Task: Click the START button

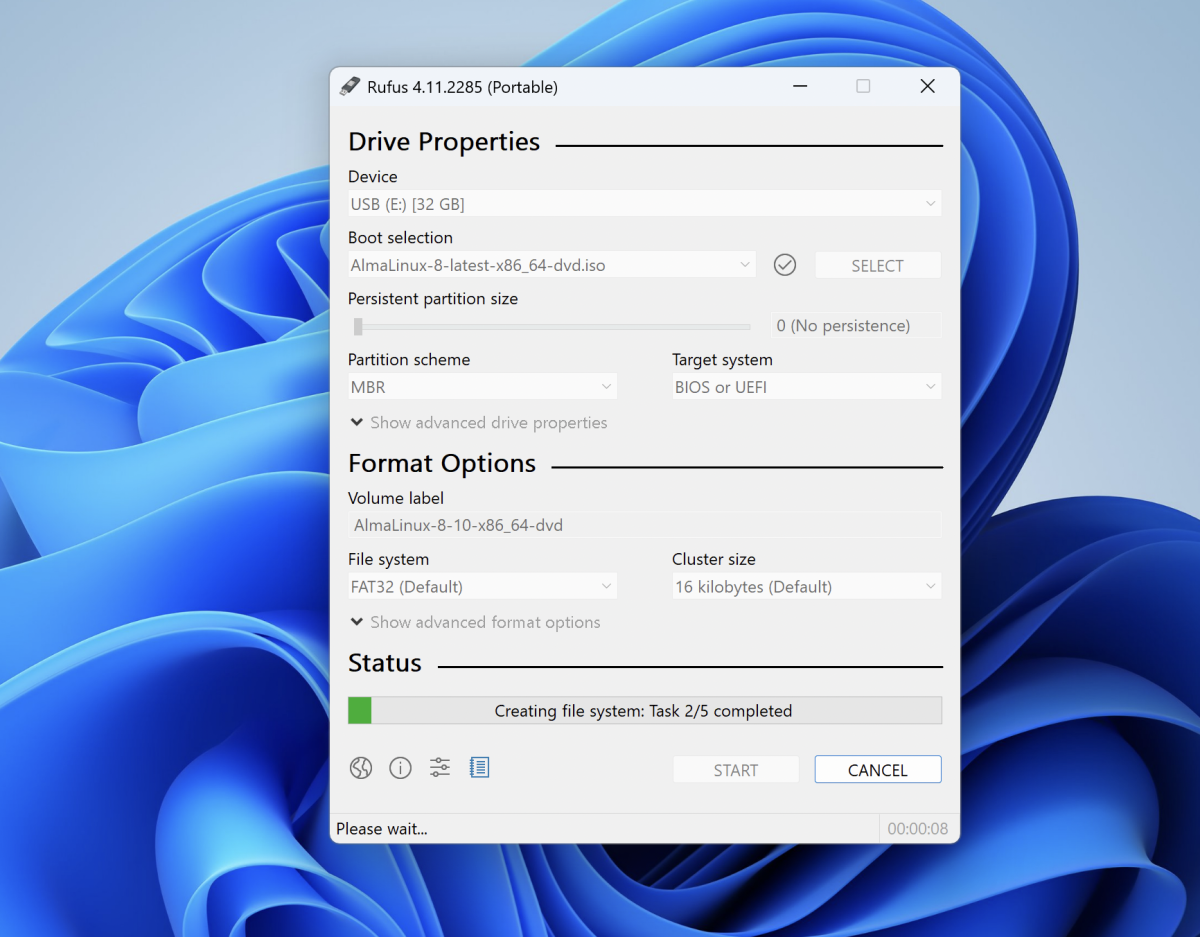Action: pos(736,770)
